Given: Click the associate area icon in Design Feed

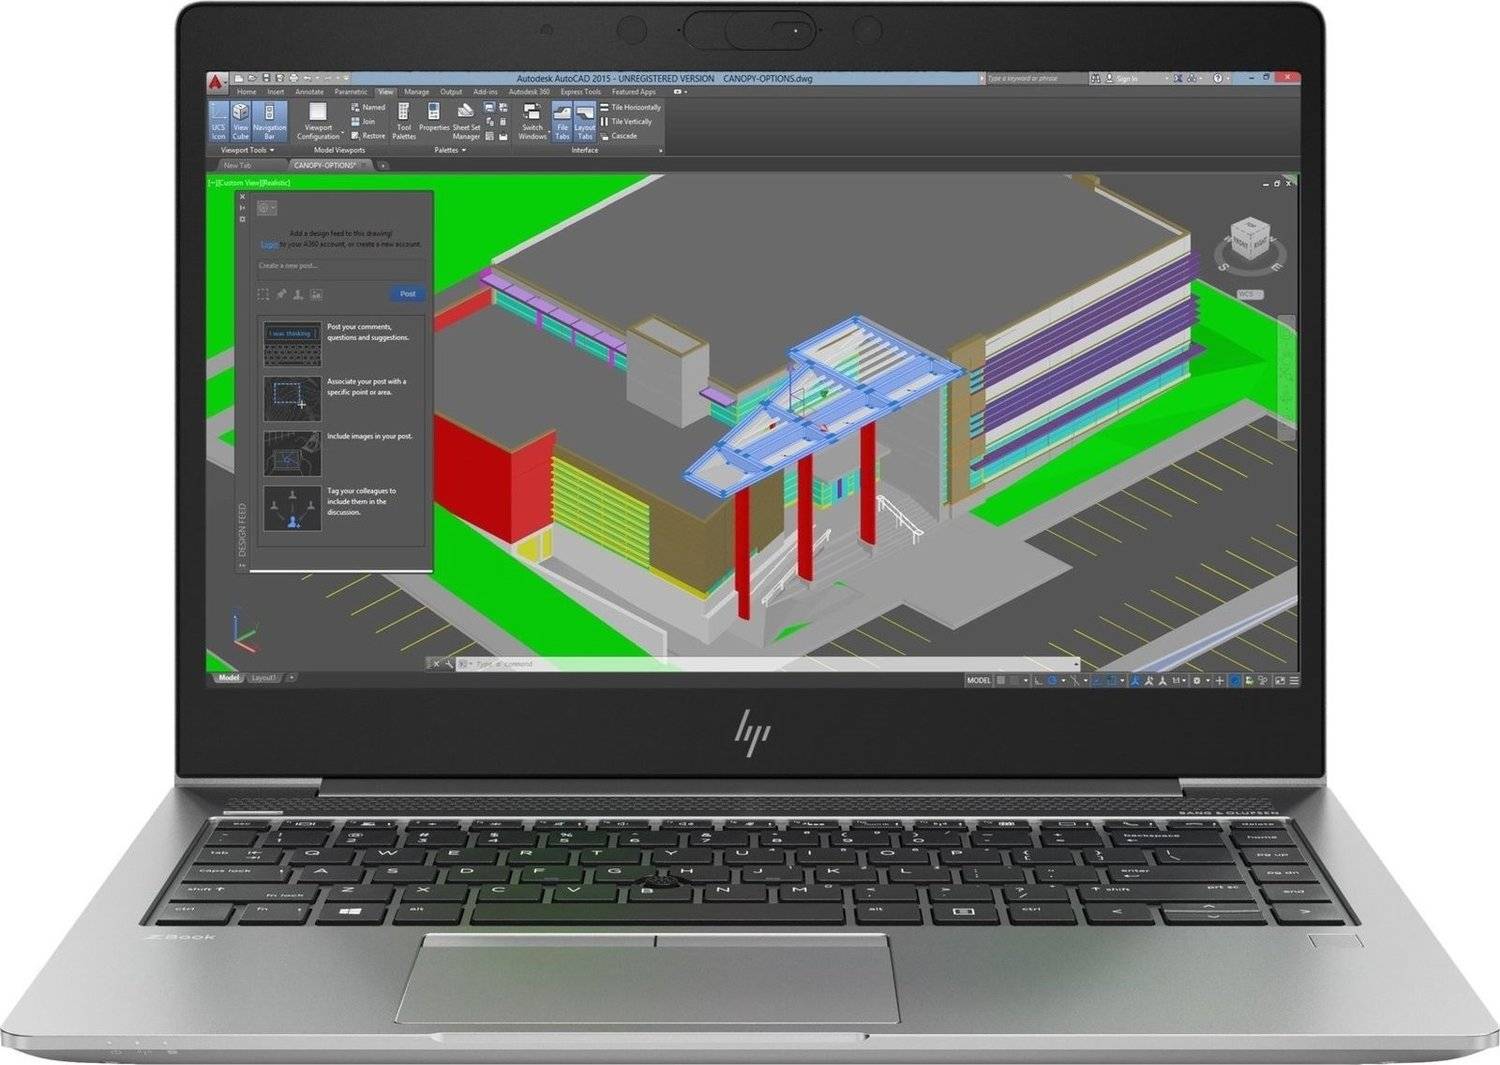Looking at the screenshot, I should tap(263, 294).
